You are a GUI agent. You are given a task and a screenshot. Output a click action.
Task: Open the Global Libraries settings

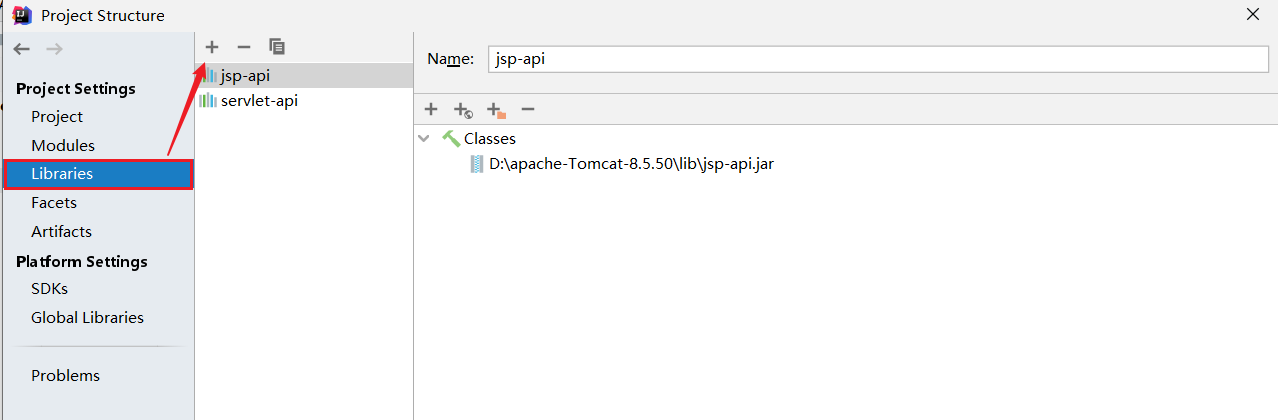coord(87,317)
